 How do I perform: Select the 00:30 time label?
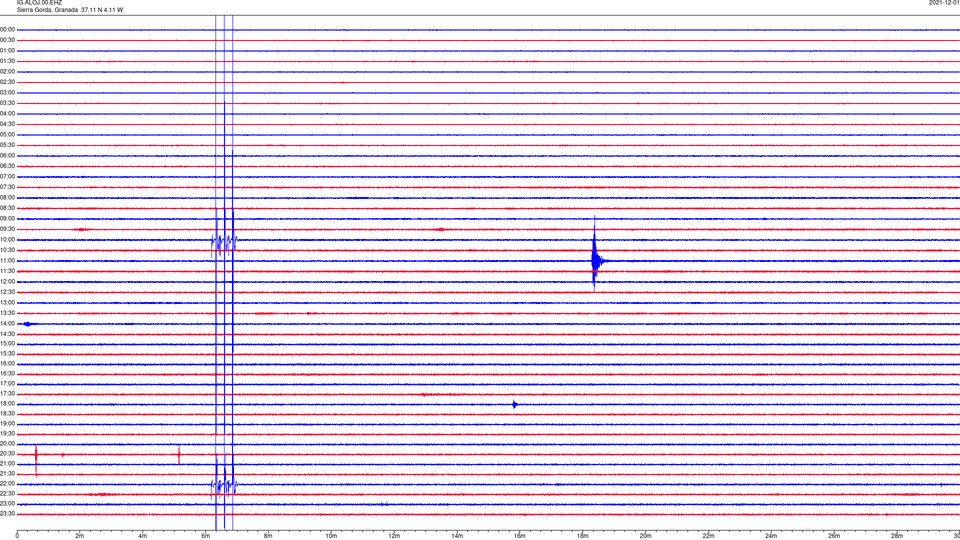pyautogui.click(x=7, y=40)
